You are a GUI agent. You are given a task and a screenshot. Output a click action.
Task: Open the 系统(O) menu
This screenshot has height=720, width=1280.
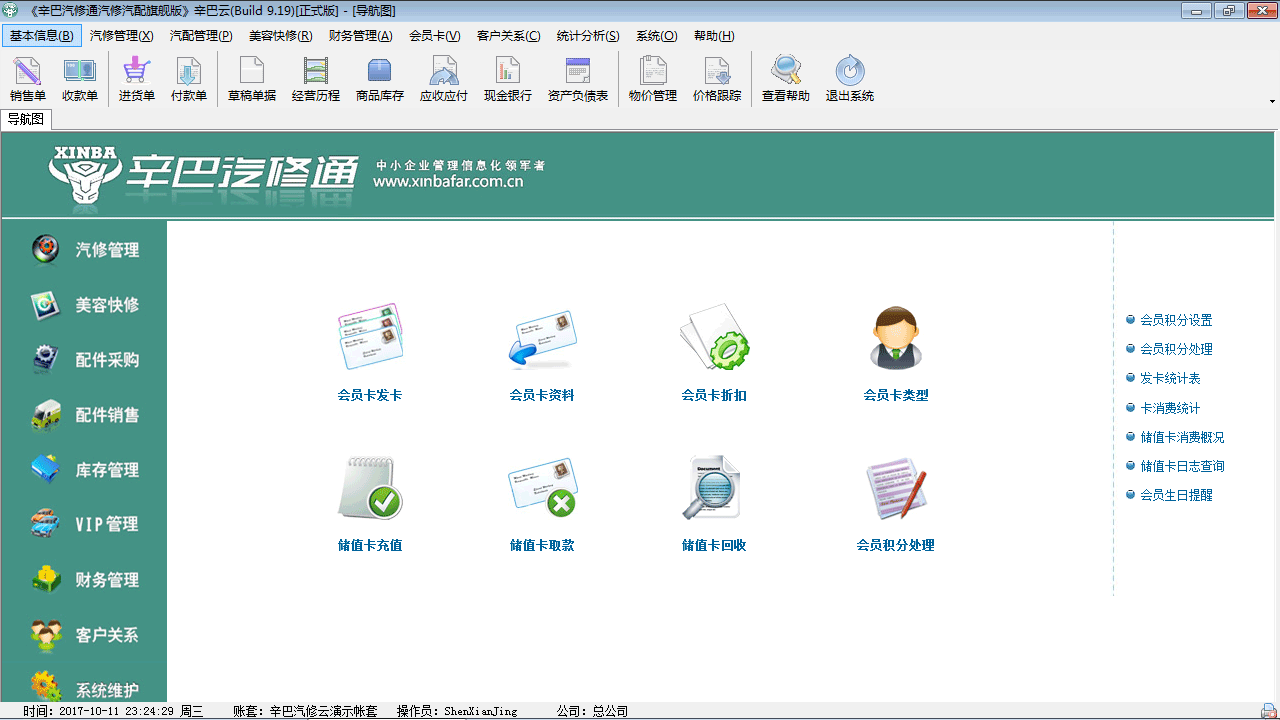coord(656,36)
